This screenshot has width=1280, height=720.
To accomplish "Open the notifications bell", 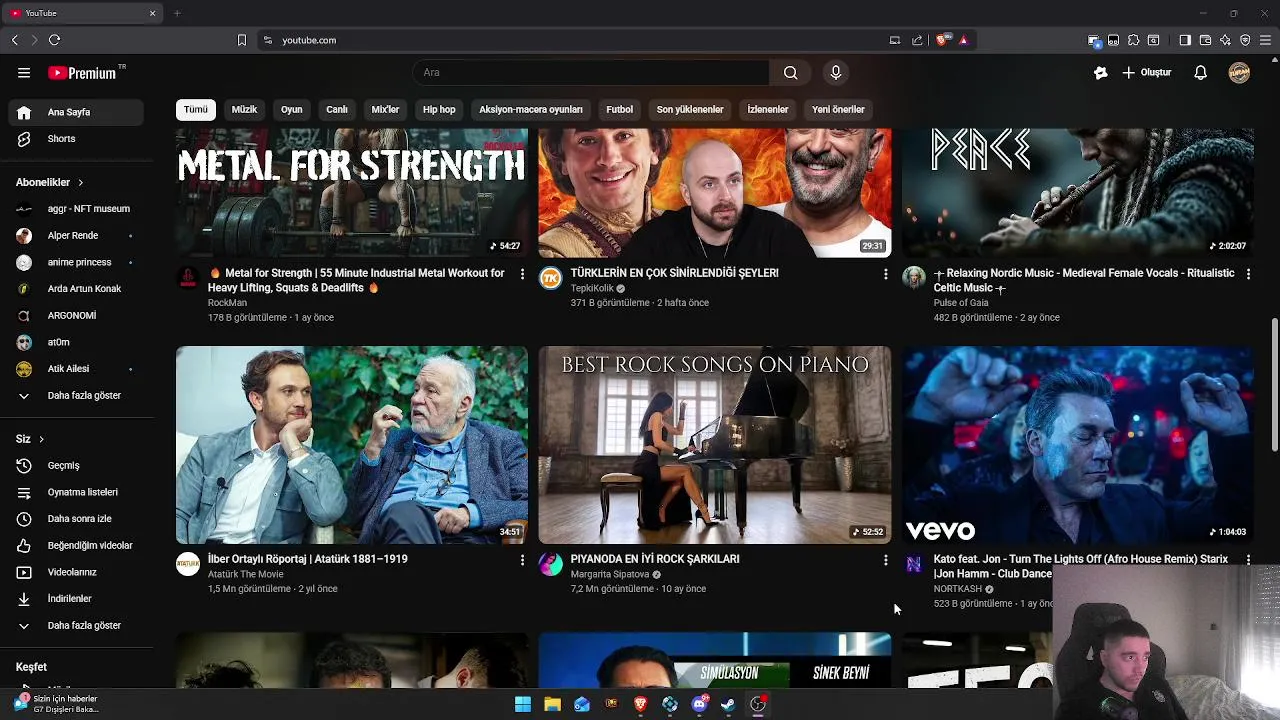I will pos(1201,72).
